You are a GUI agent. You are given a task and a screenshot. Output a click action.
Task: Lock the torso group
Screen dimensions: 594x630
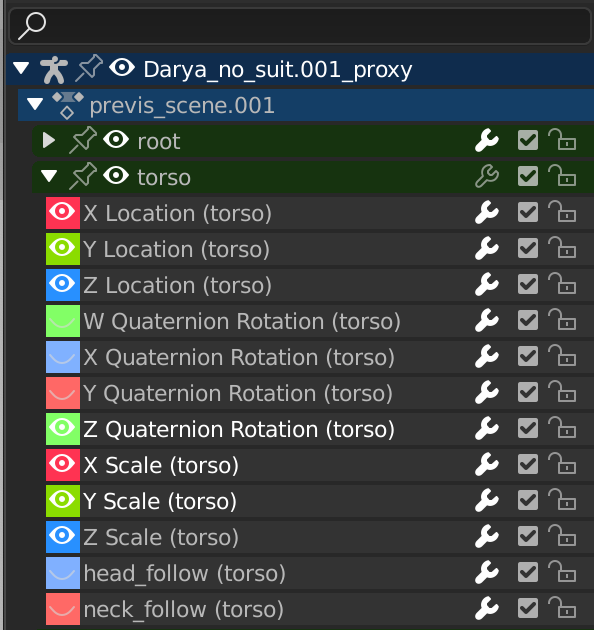562,175
